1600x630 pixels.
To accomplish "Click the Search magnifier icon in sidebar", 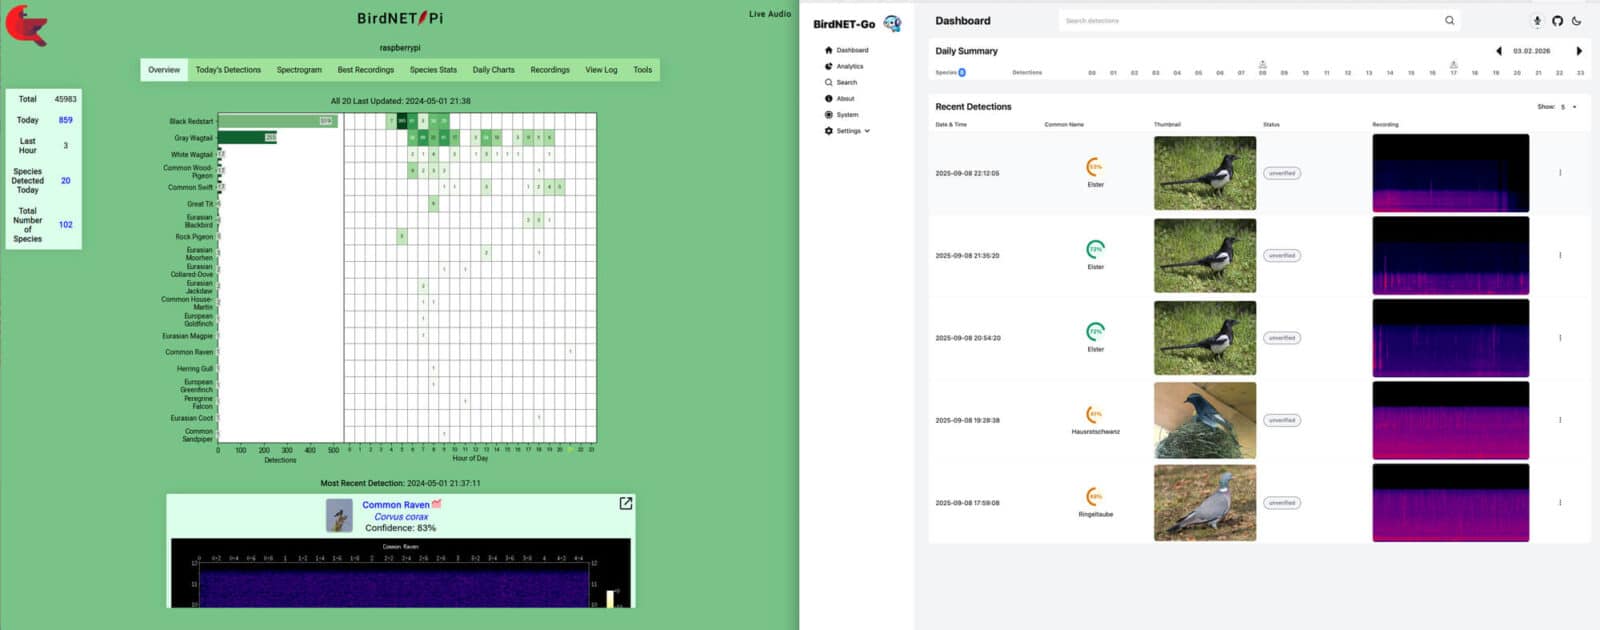I will pyautogui.click(x=828, y=82).
